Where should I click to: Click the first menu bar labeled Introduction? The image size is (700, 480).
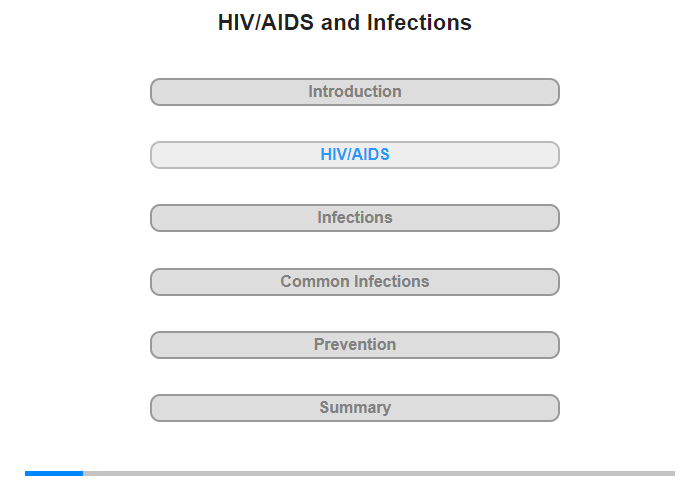[354, 92]
